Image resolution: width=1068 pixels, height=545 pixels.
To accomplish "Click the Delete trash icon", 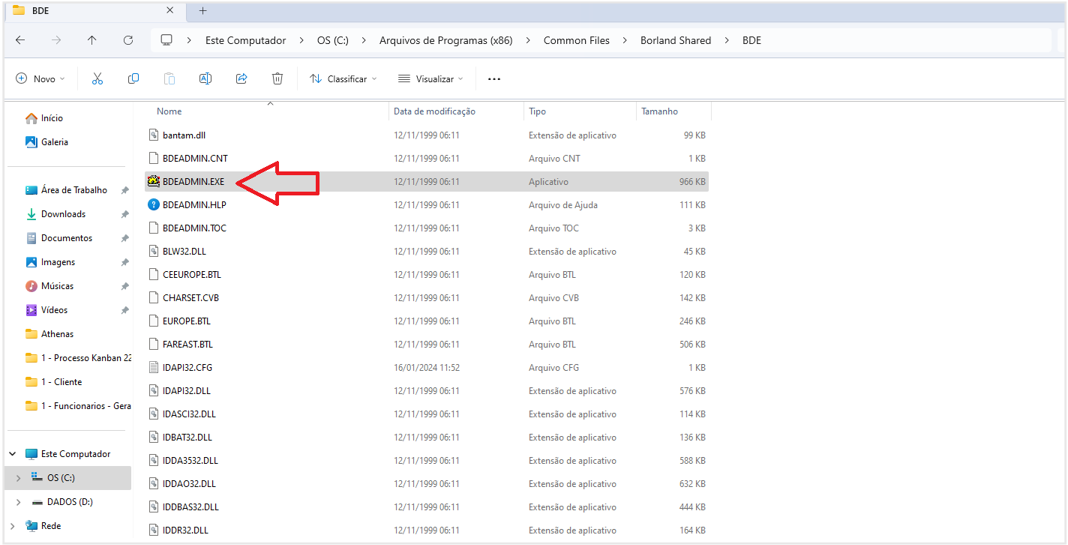I will coord(277,78).
